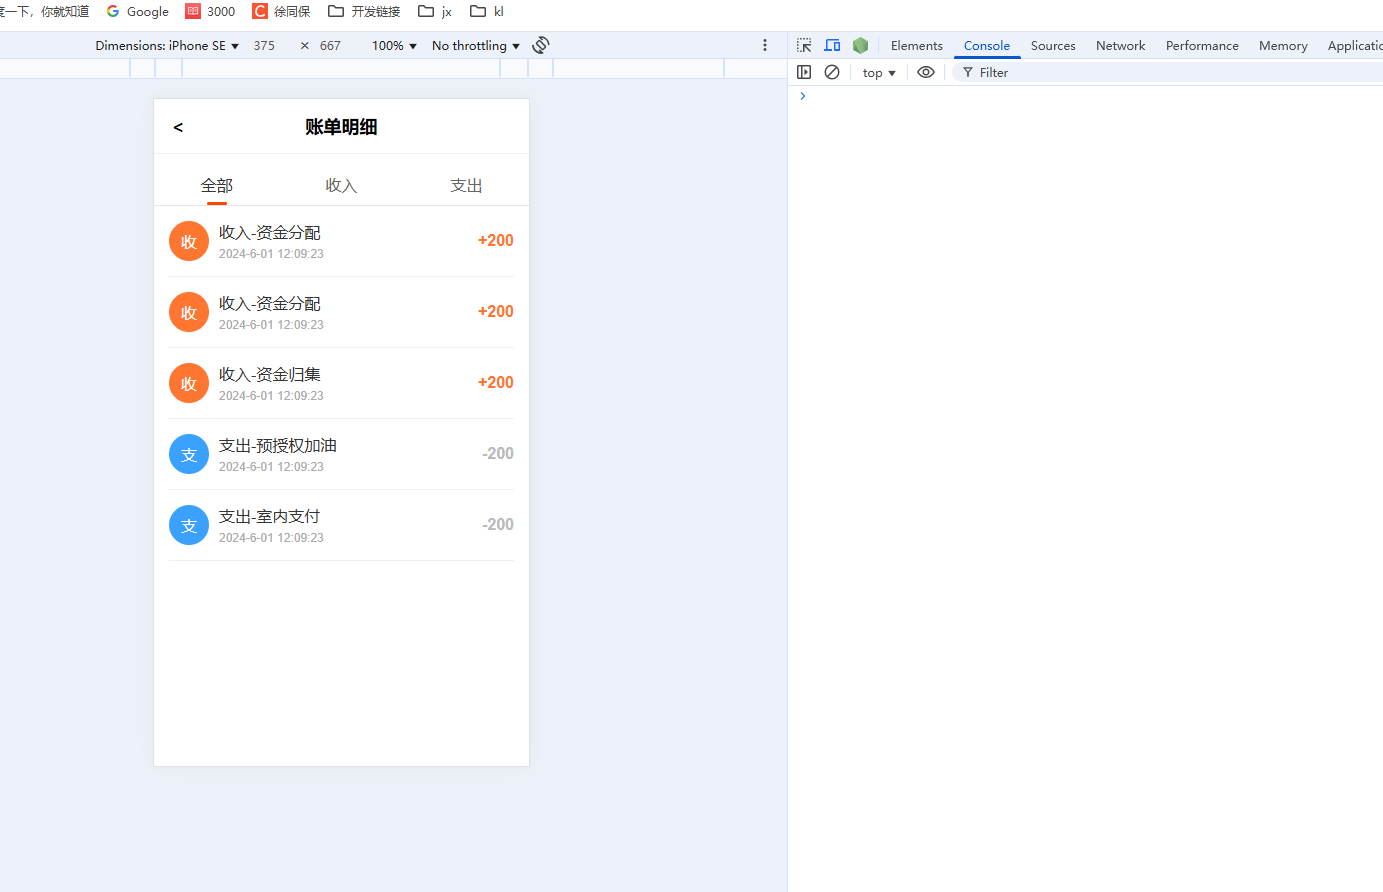Open the Network tab

pyautogui.click(x=1121, y=45)
